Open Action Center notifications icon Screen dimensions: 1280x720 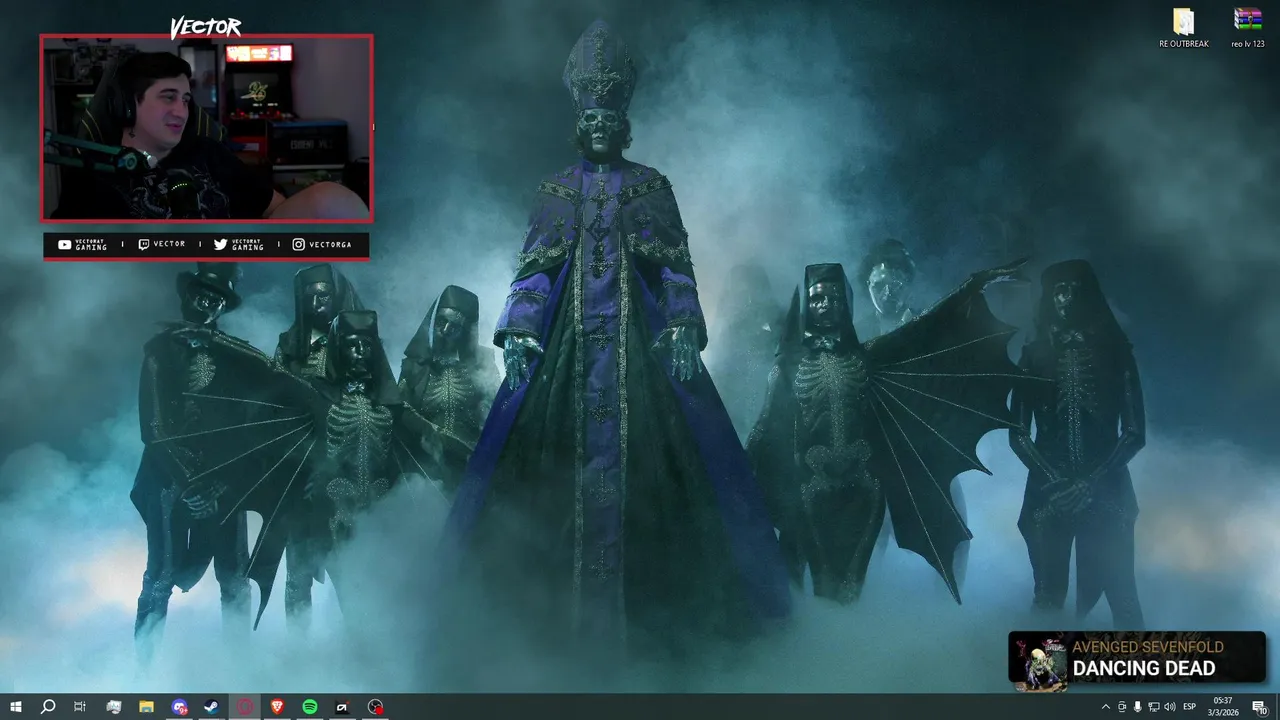tap(1260, 707)
